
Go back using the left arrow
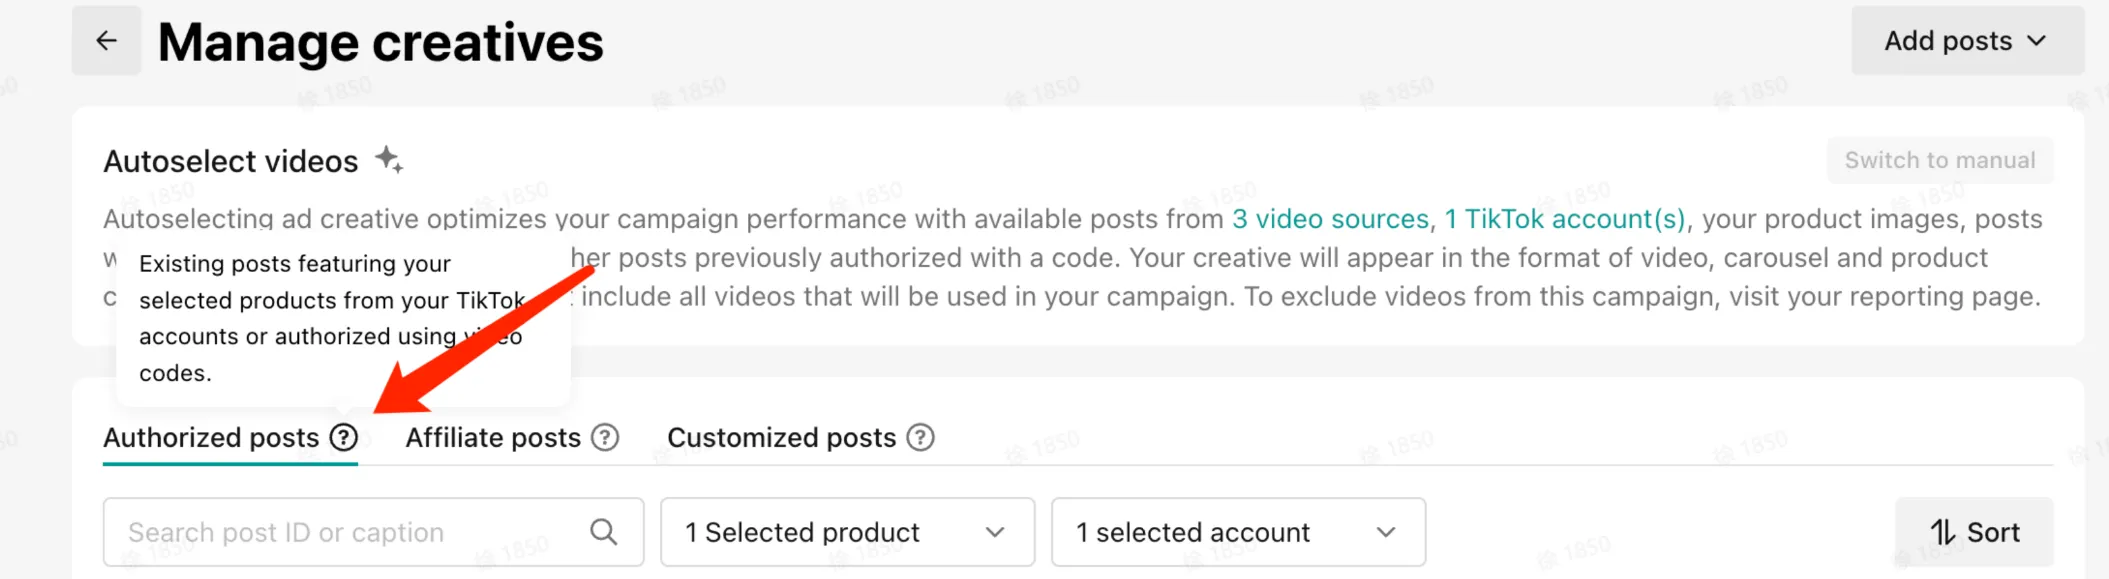click(106, 41)
